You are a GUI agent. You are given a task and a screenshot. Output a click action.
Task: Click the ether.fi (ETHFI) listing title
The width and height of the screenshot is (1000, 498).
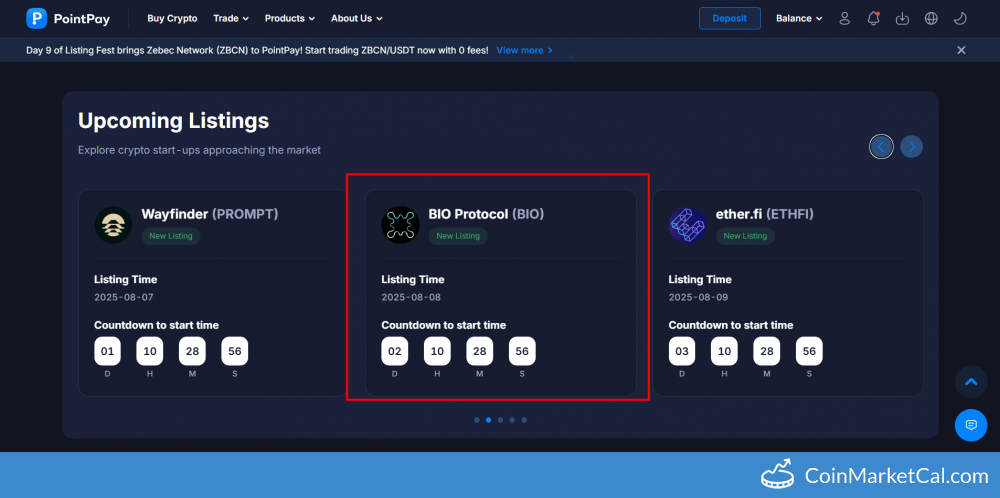click(764, 214)
